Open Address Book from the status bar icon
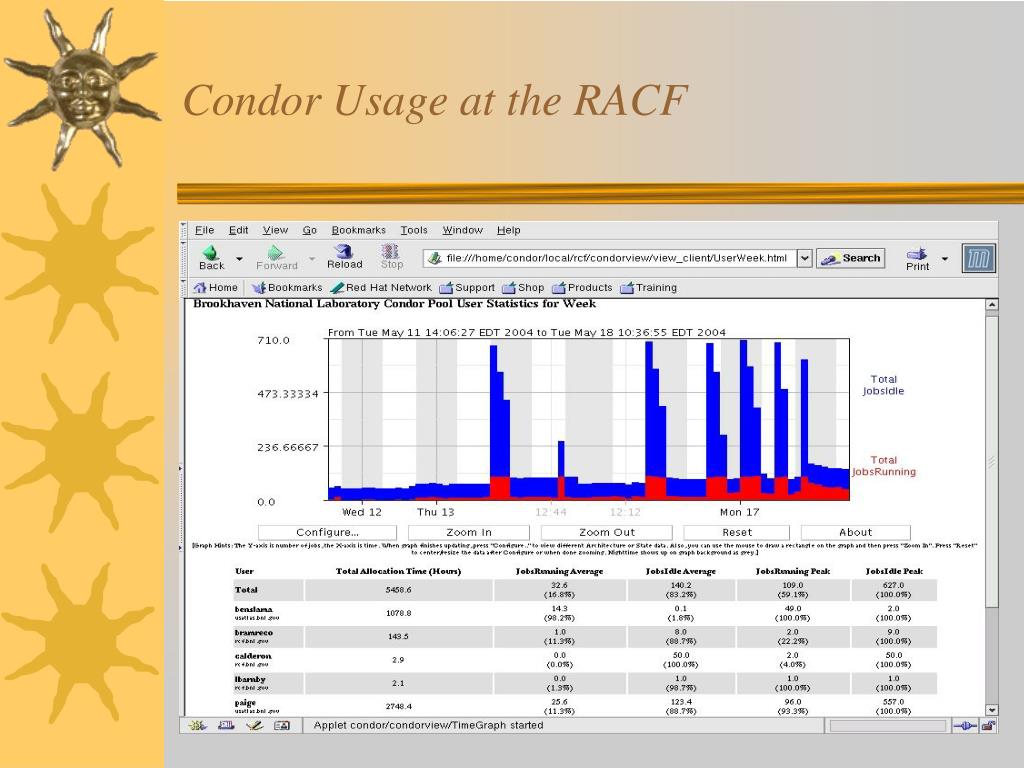The width and height of the screenshot is (1024, 768). (x=282, y=725)
